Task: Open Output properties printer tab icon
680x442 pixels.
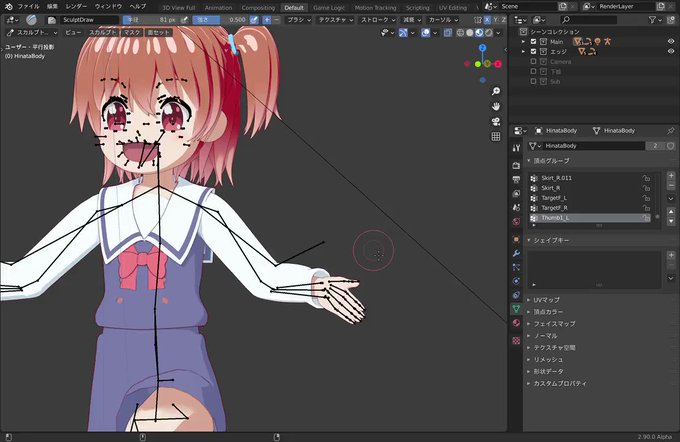Action: [x=516, y=179]
